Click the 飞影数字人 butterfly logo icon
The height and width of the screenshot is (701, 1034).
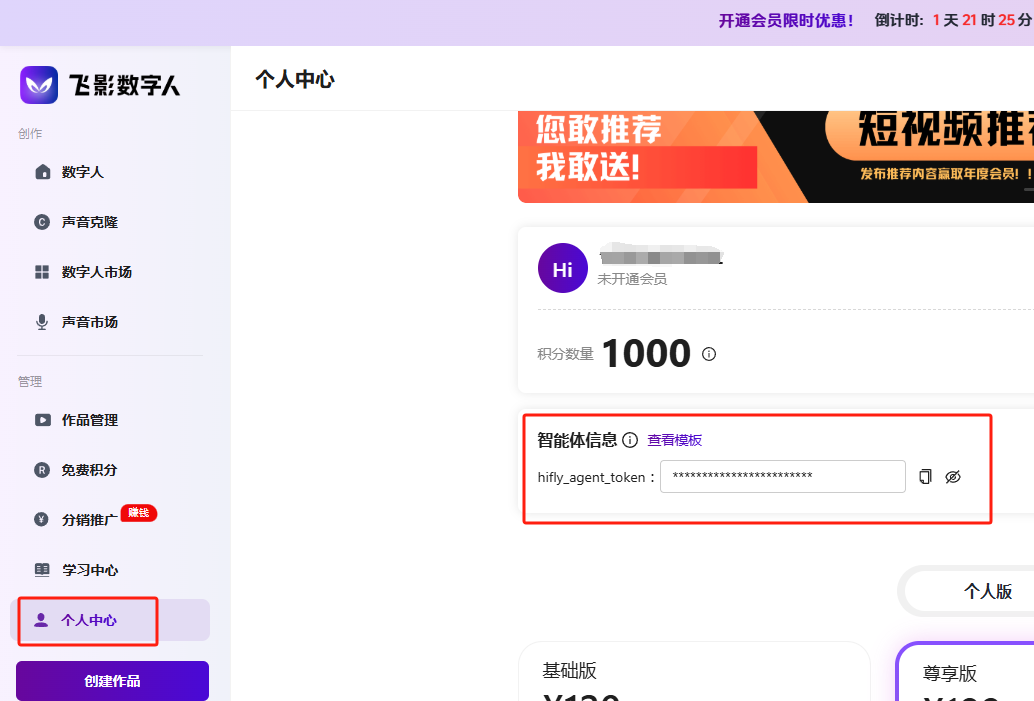39,85
